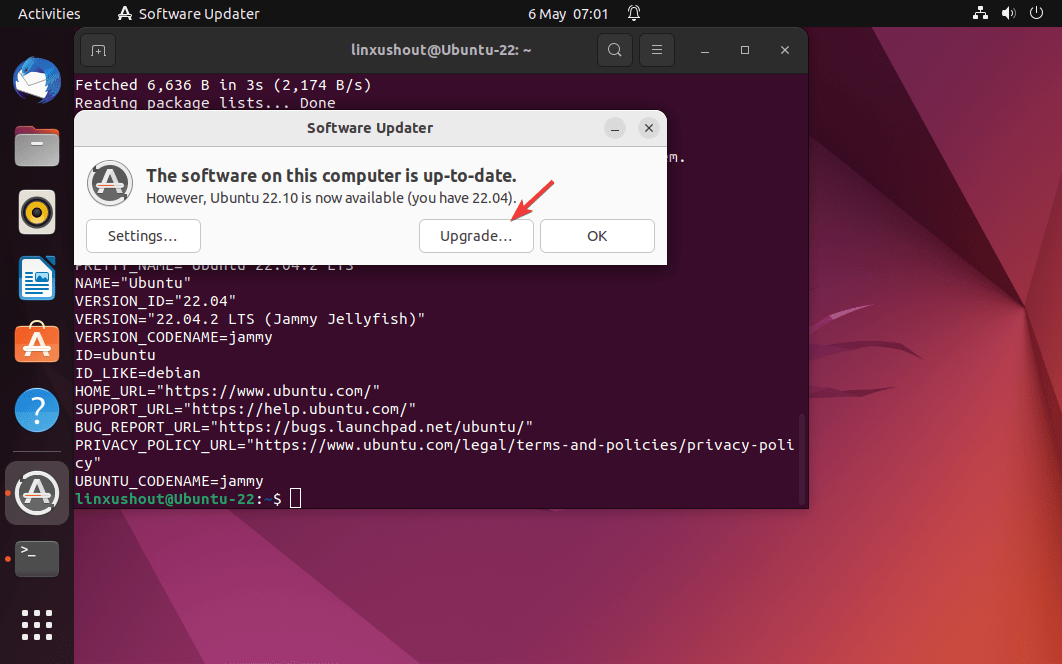The width and height of the screenshot is (1062, 664).
Task: Open LibreOffice Writer from the dock
Action: coord(37,278)
